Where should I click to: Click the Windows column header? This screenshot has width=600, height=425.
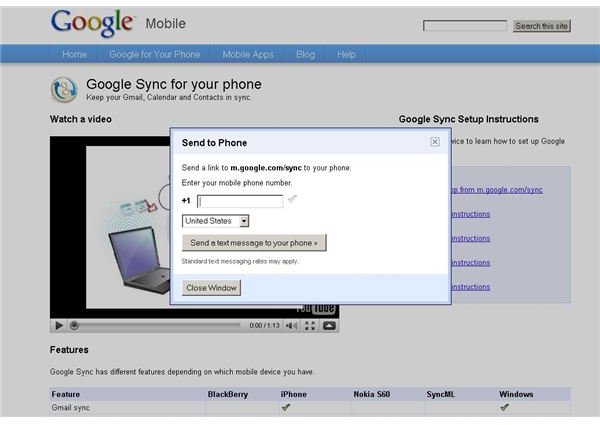(516, 394)
